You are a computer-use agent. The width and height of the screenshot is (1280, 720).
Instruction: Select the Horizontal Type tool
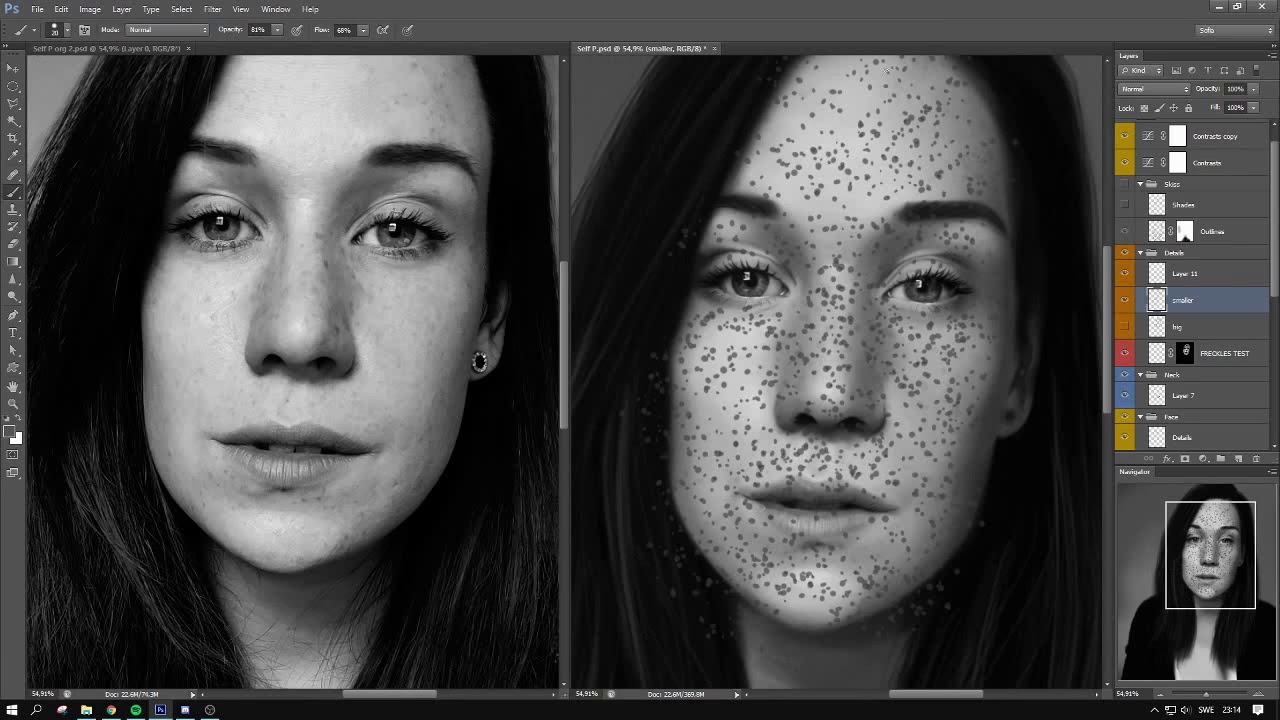(x=13, y=333)
